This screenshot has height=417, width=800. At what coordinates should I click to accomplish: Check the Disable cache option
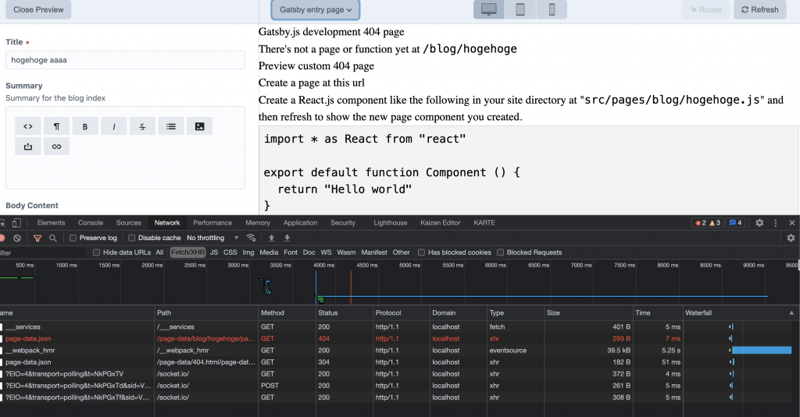coord(132,238)
